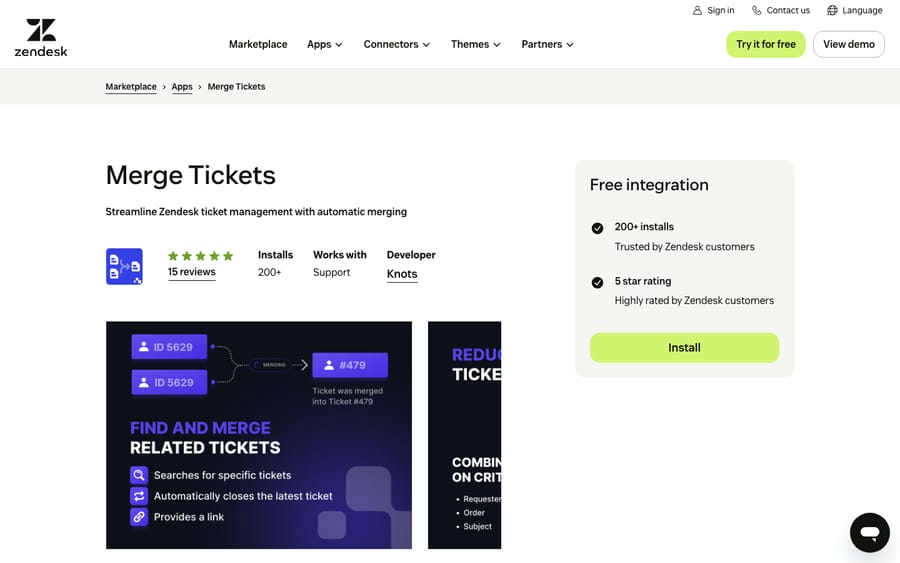Click the Contact us phone icon
Image resolution: width=900 pixels, height=563 pixels.
757,10
